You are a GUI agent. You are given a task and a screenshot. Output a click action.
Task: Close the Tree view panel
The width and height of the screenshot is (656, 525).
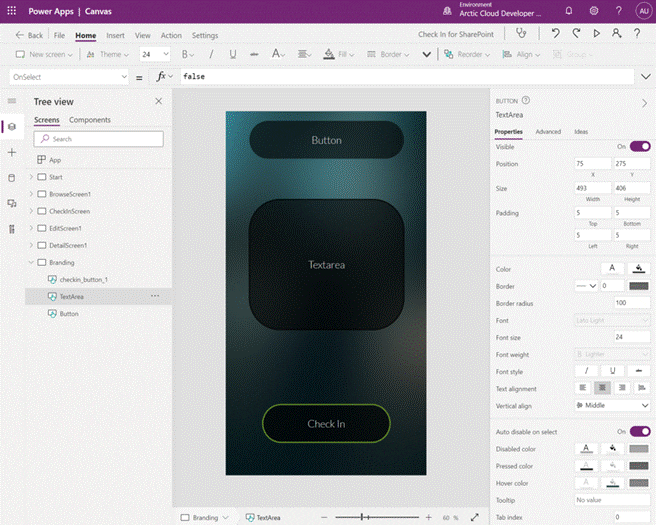coord(158,102)
